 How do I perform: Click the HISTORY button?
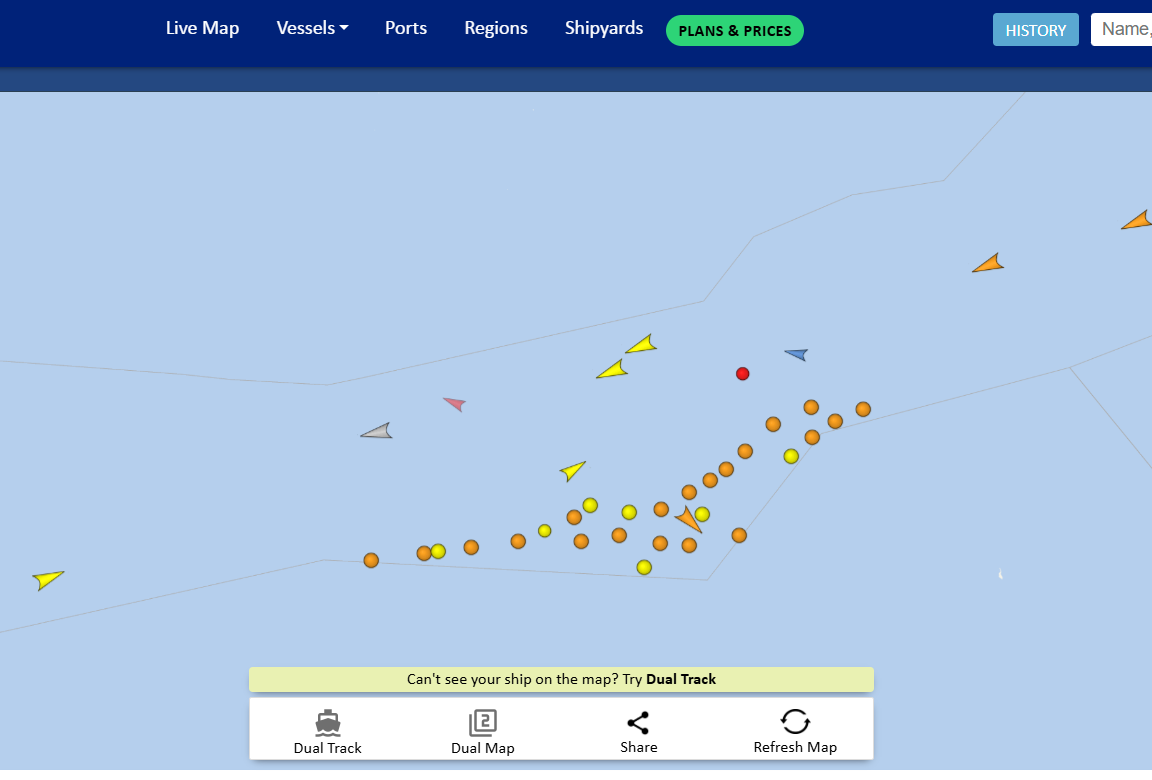(x=1035, y=30)
